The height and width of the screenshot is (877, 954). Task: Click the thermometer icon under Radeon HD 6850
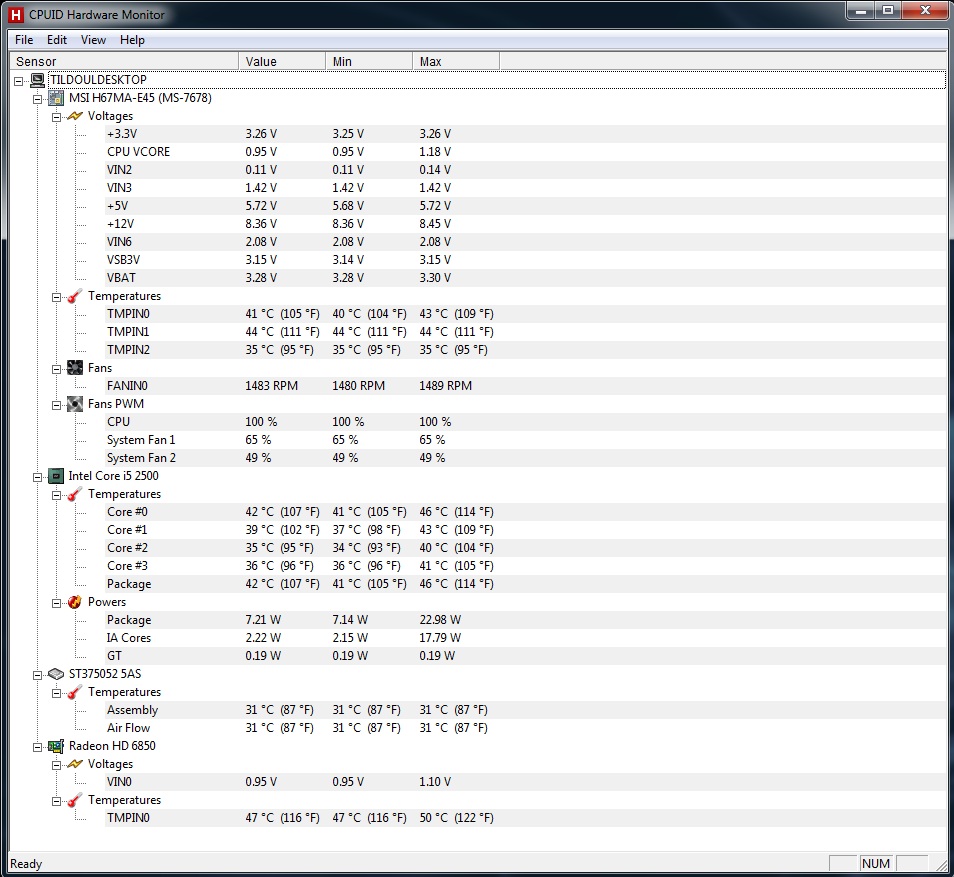(75, 800)
